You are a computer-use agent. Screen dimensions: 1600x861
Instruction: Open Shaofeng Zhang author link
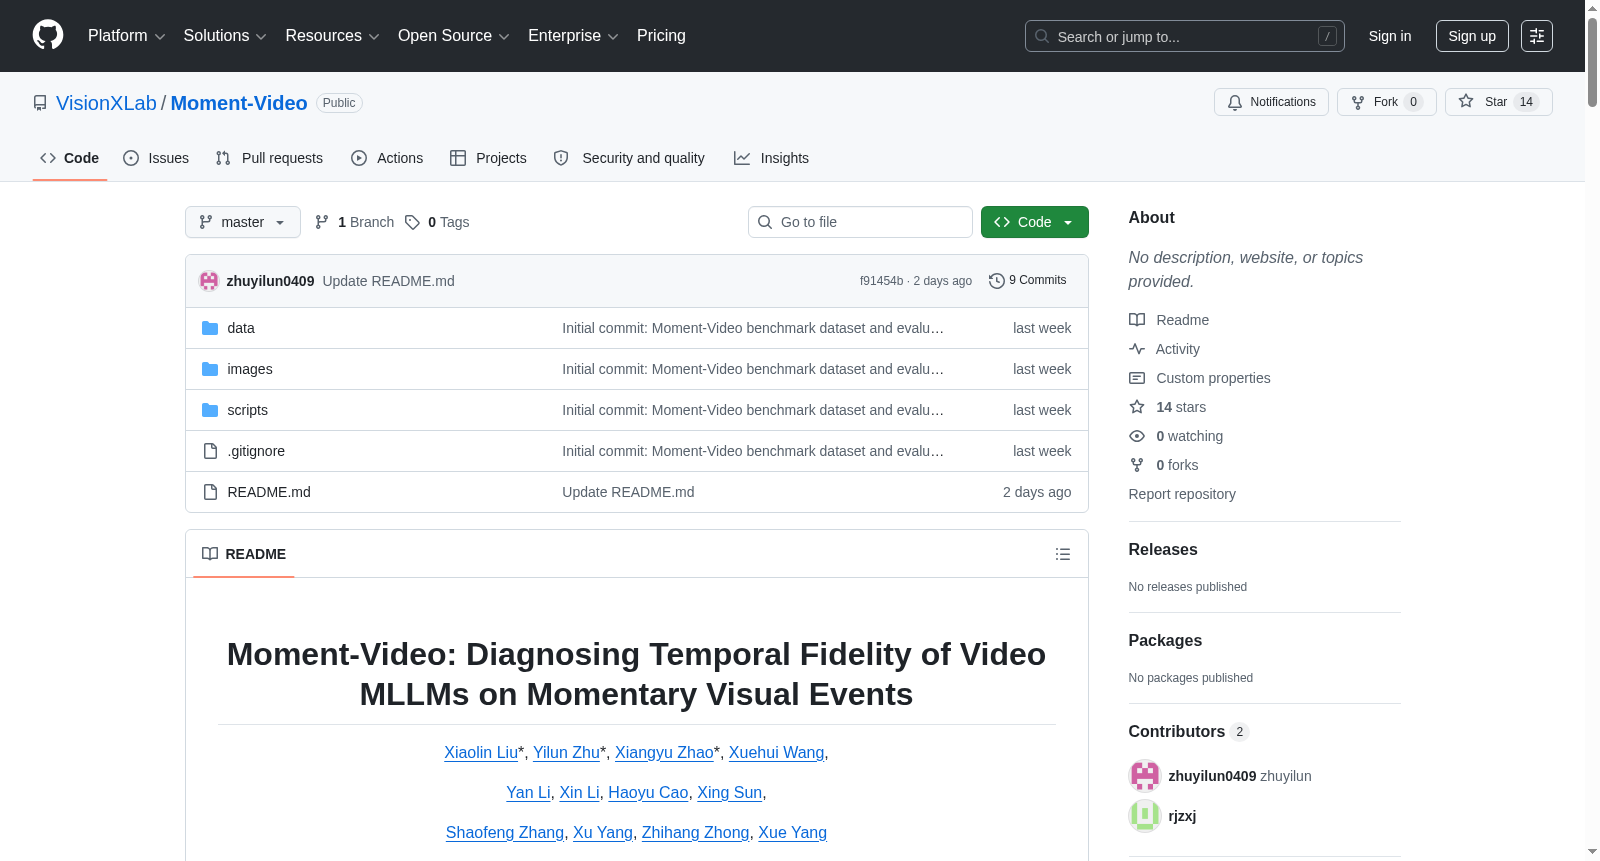point(505,832)
